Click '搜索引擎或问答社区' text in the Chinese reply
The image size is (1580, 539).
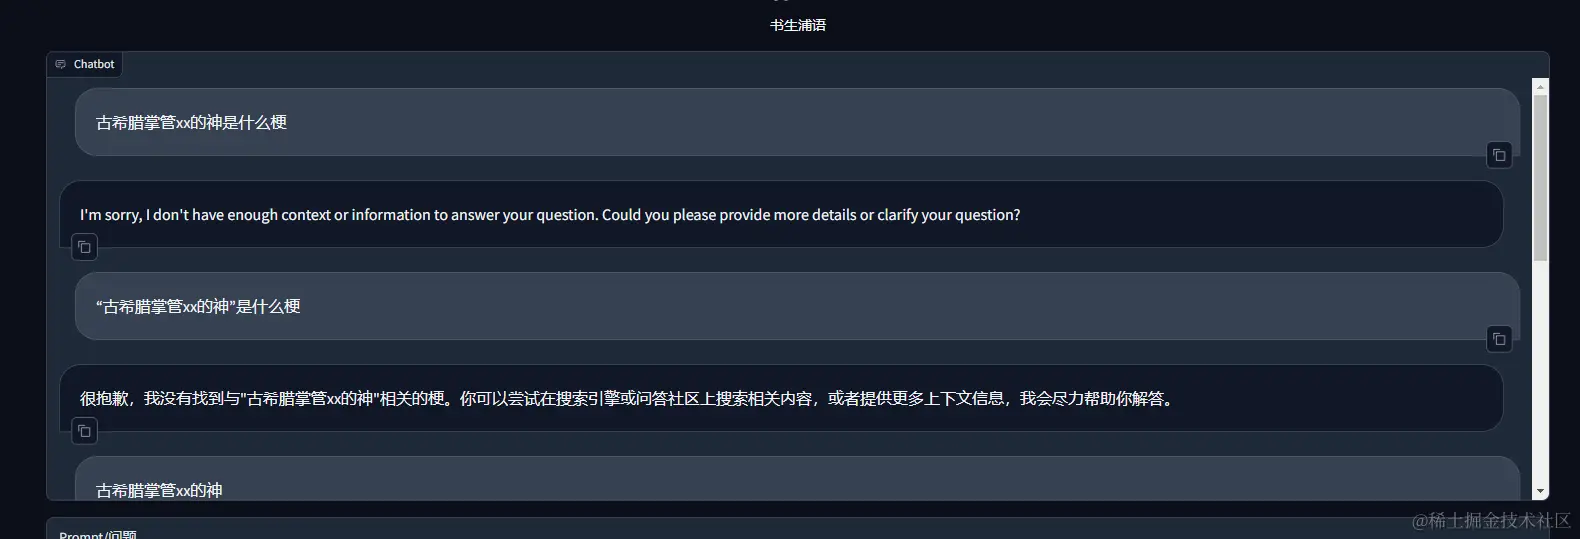pyautogui.click(x=627, y=398)
